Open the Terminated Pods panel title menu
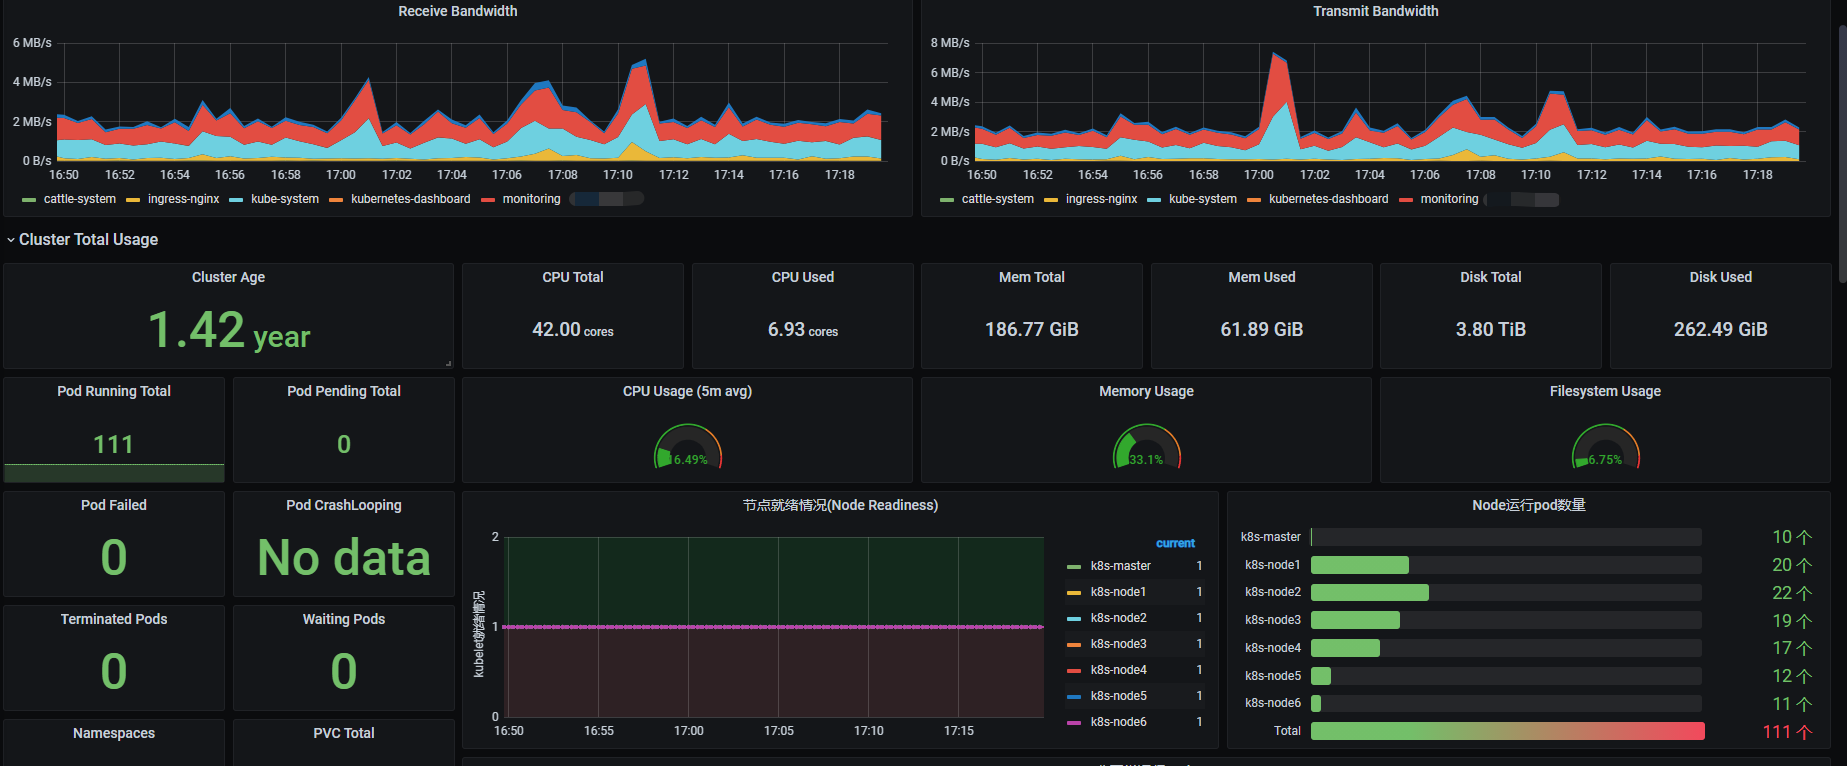The height and width of the screenshot is (766, 1847). pyautogui.click(x=114, y=619)
